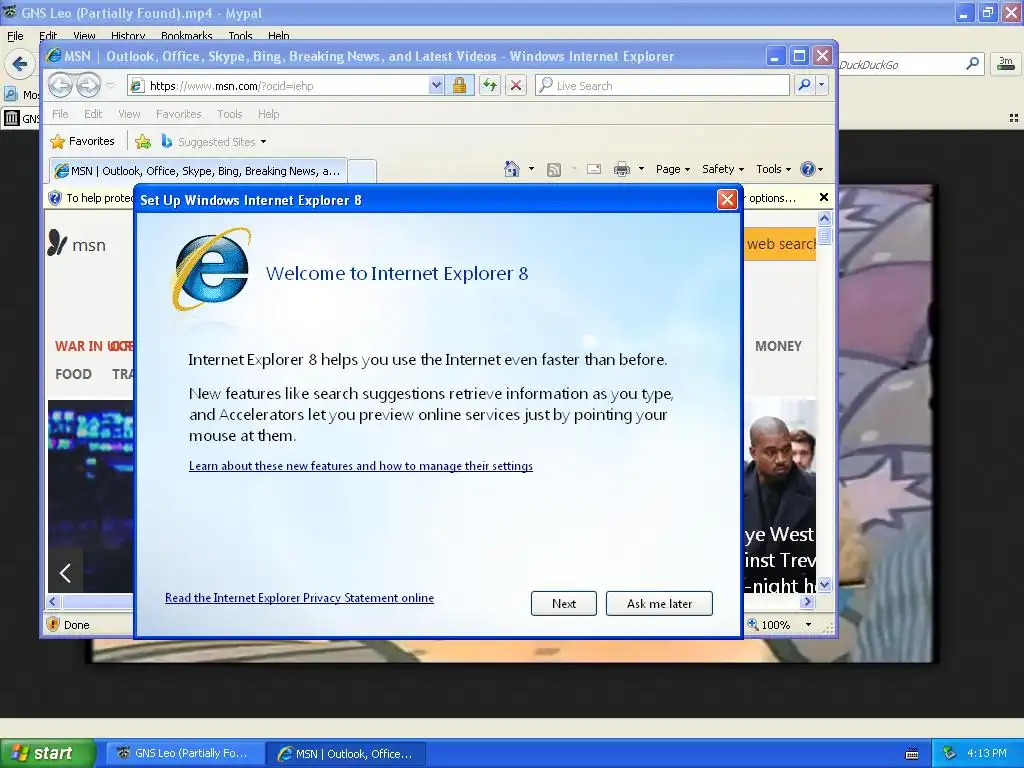This screenshot has height=768, width=1024.
Task: Click the Live Search magnifier button
Action: click(805, 86)
